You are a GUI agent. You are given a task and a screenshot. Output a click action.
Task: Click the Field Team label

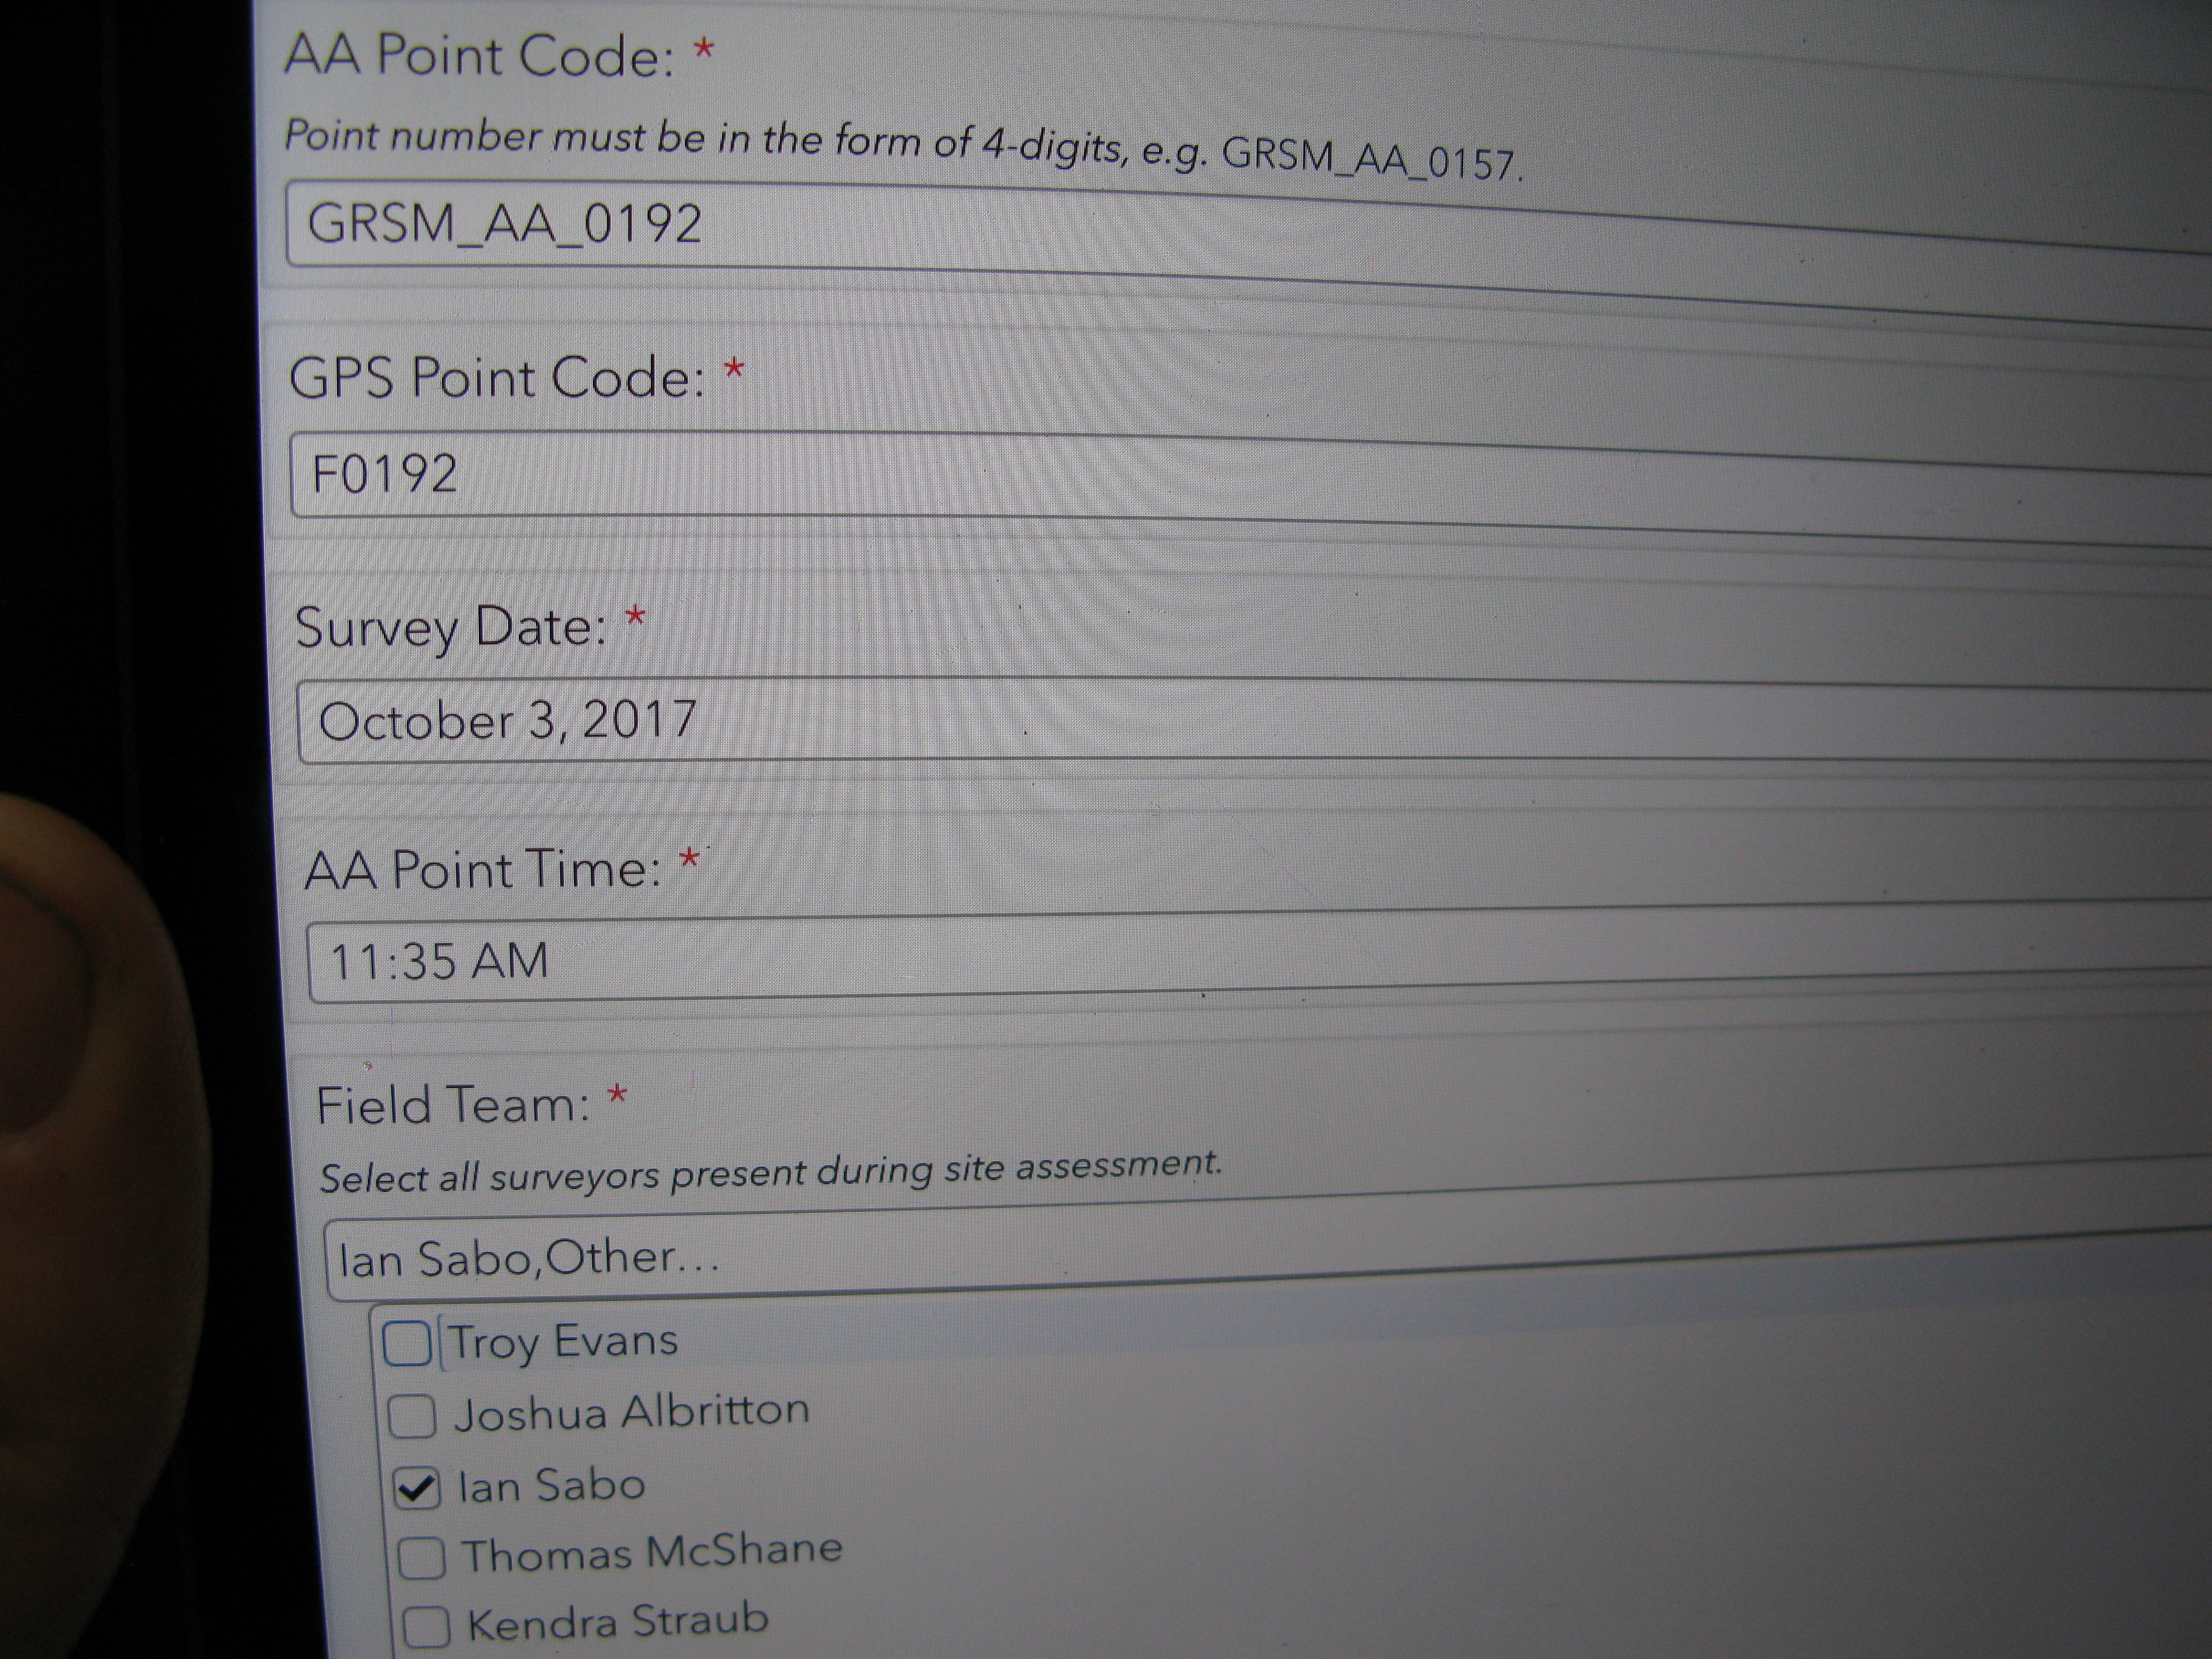click(453, 1106)
